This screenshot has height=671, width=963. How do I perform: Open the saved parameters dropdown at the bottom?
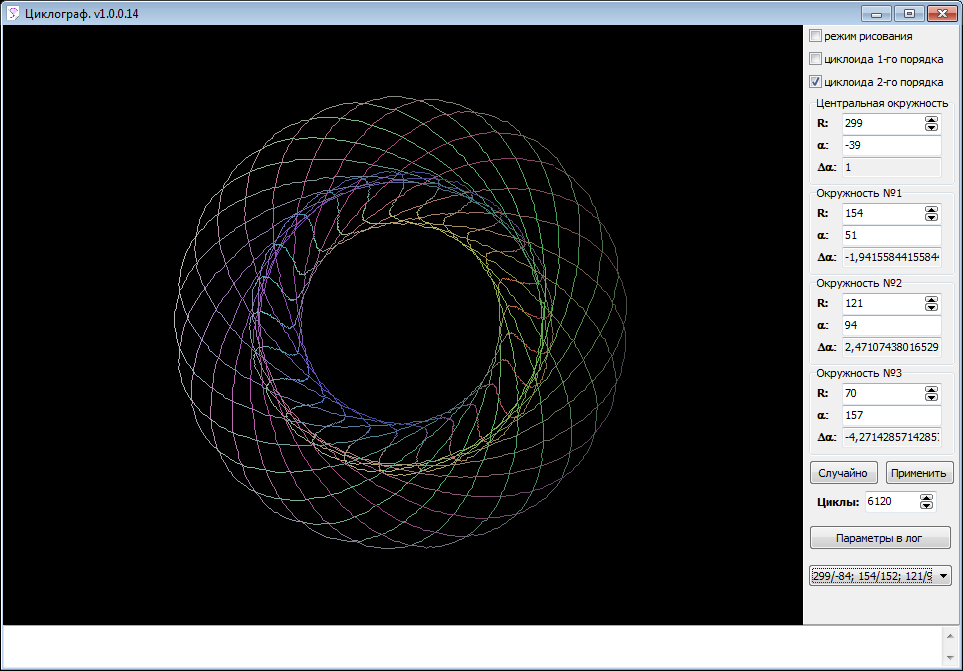(879, 575)
